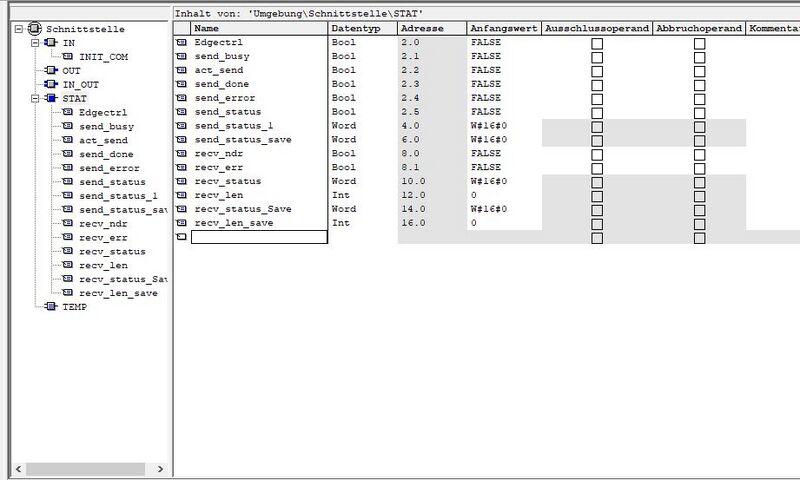
Task: Click row icon next to recv_len_save in table
Action: tap(181, 223)
